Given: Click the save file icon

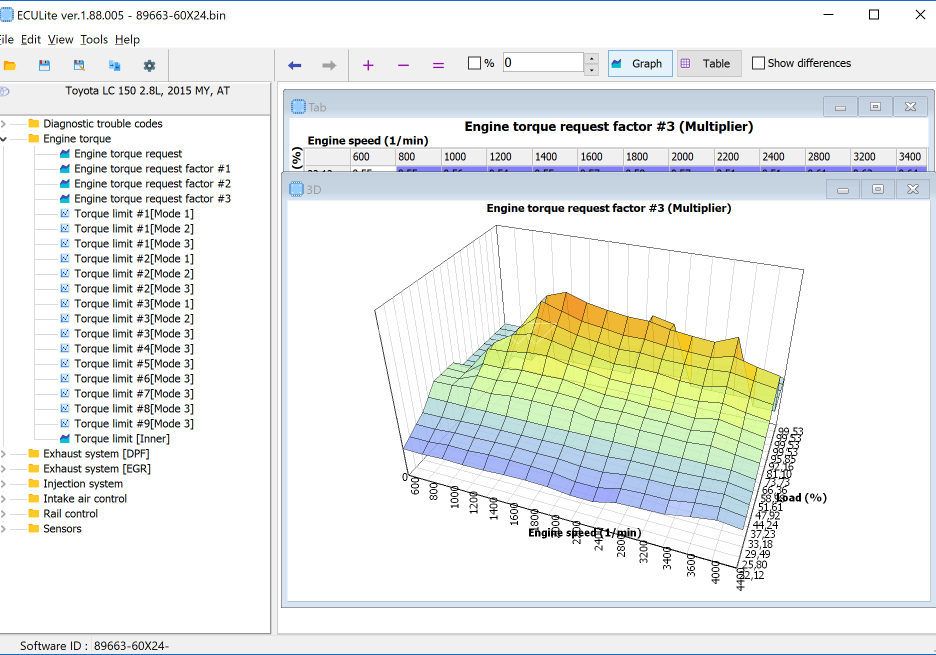Looking at the screenshot, I should (44, 65).
